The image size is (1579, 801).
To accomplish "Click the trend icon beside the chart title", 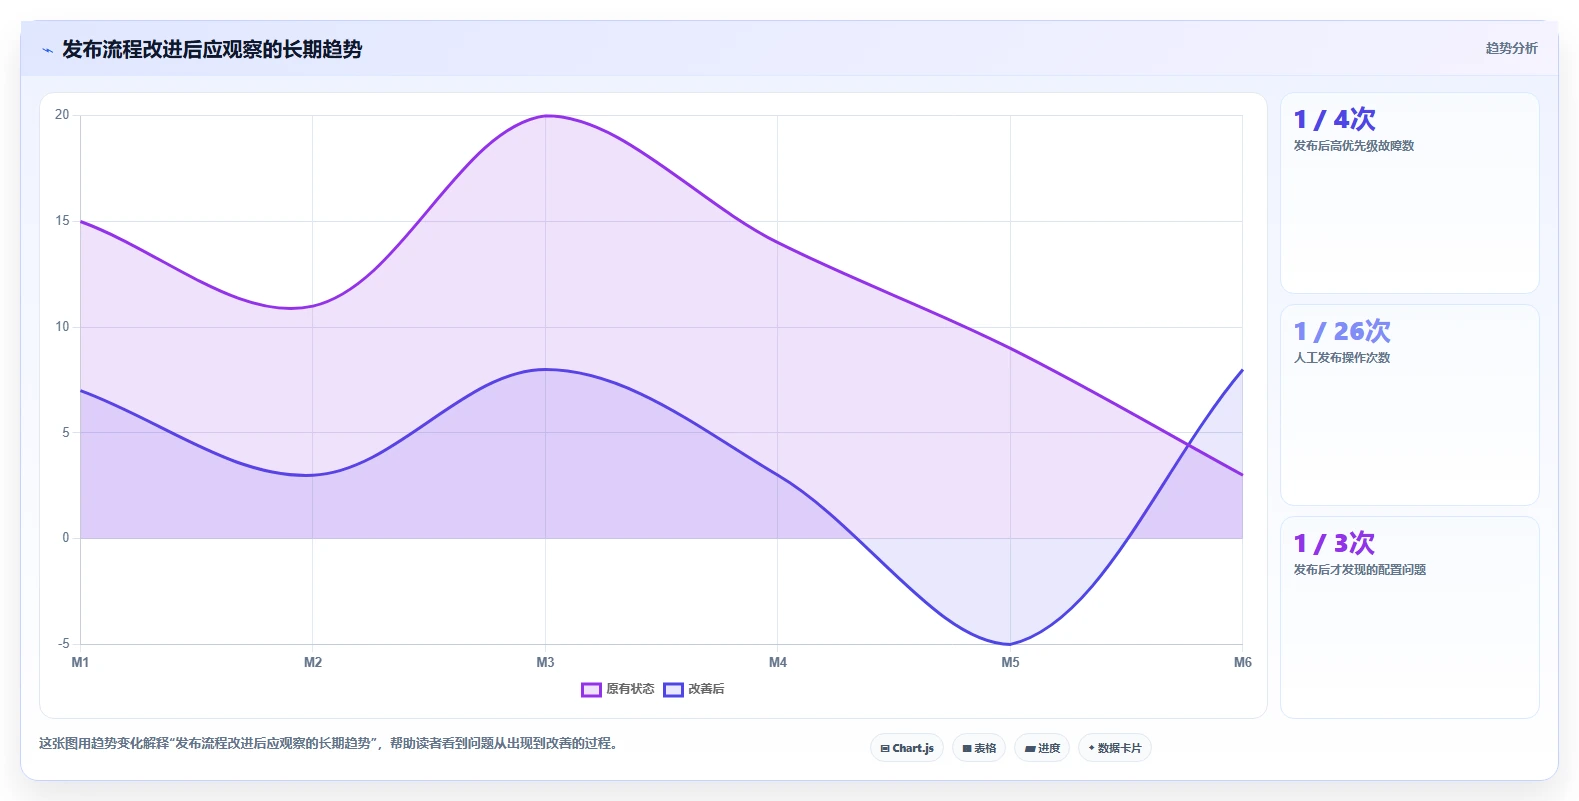I will (x=47, y=49).
